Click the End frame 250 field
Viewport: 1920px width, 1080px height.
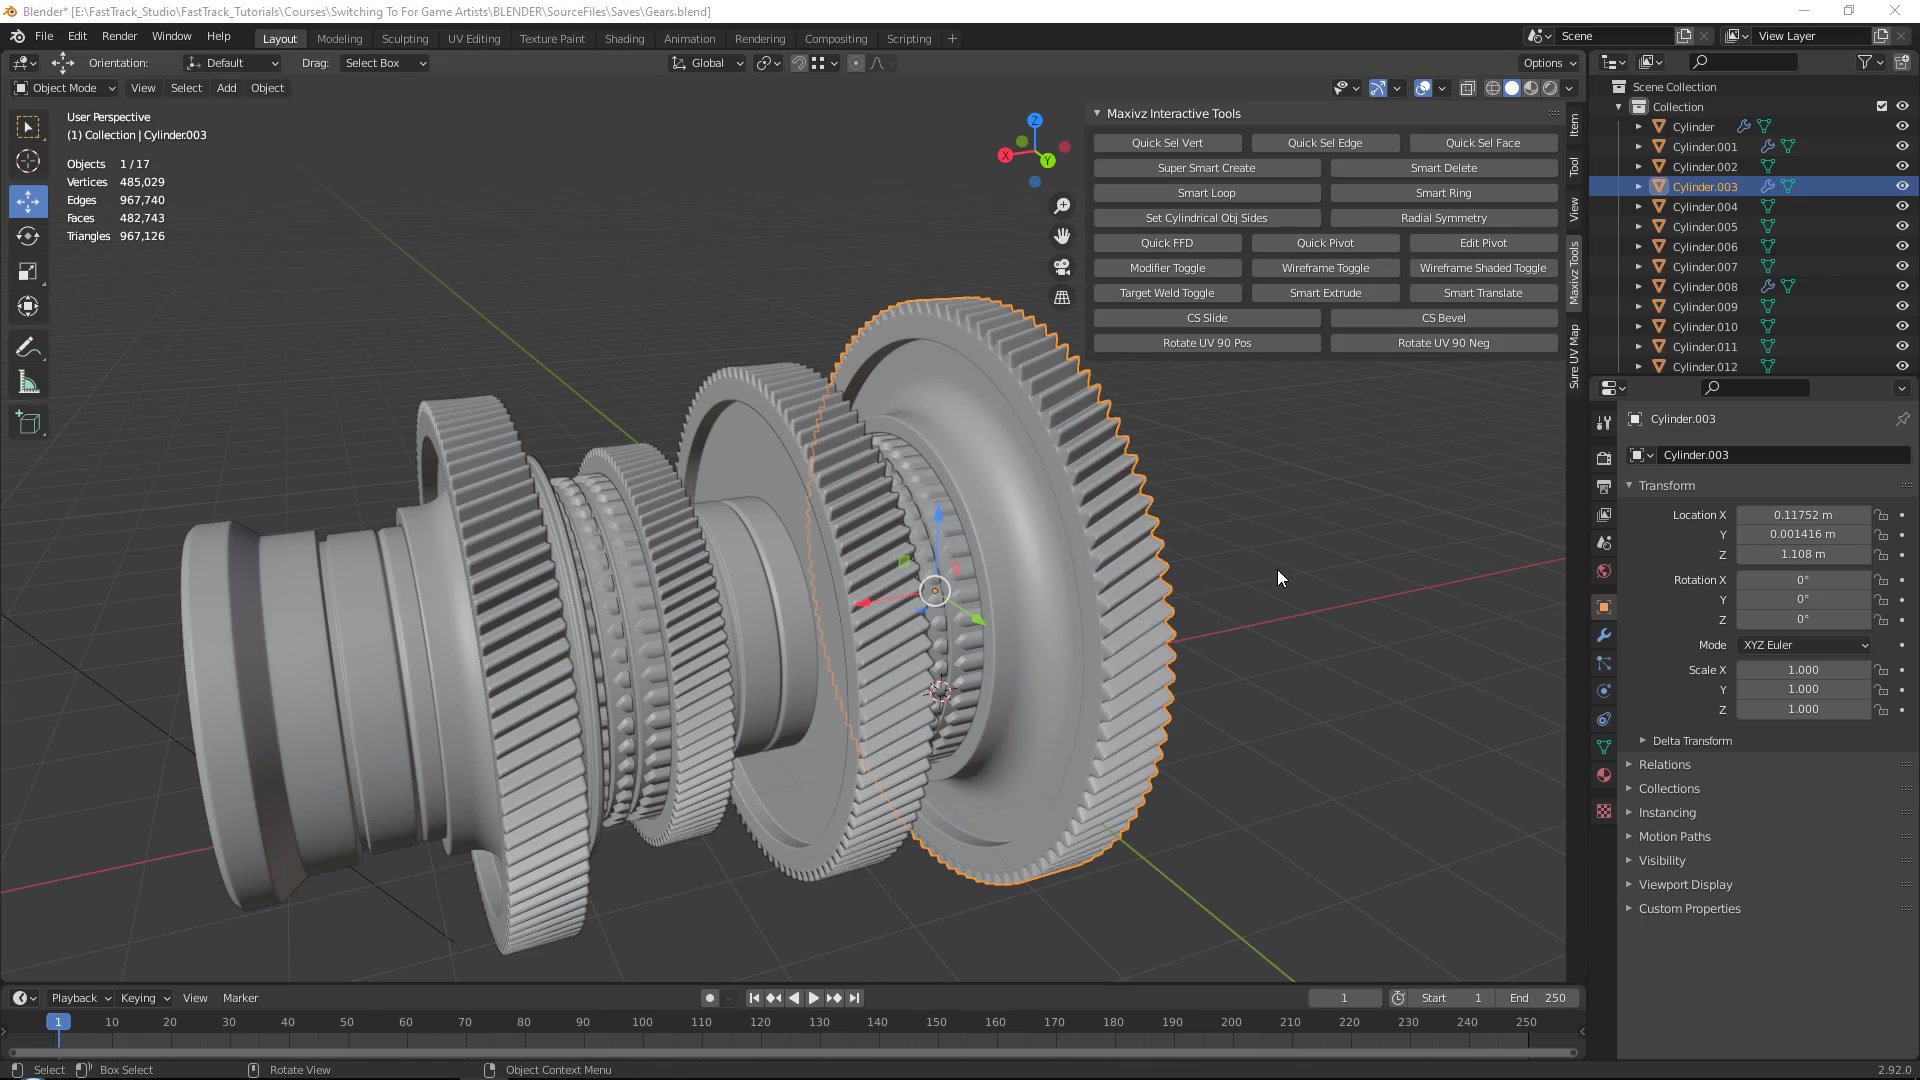point(1539,998)
